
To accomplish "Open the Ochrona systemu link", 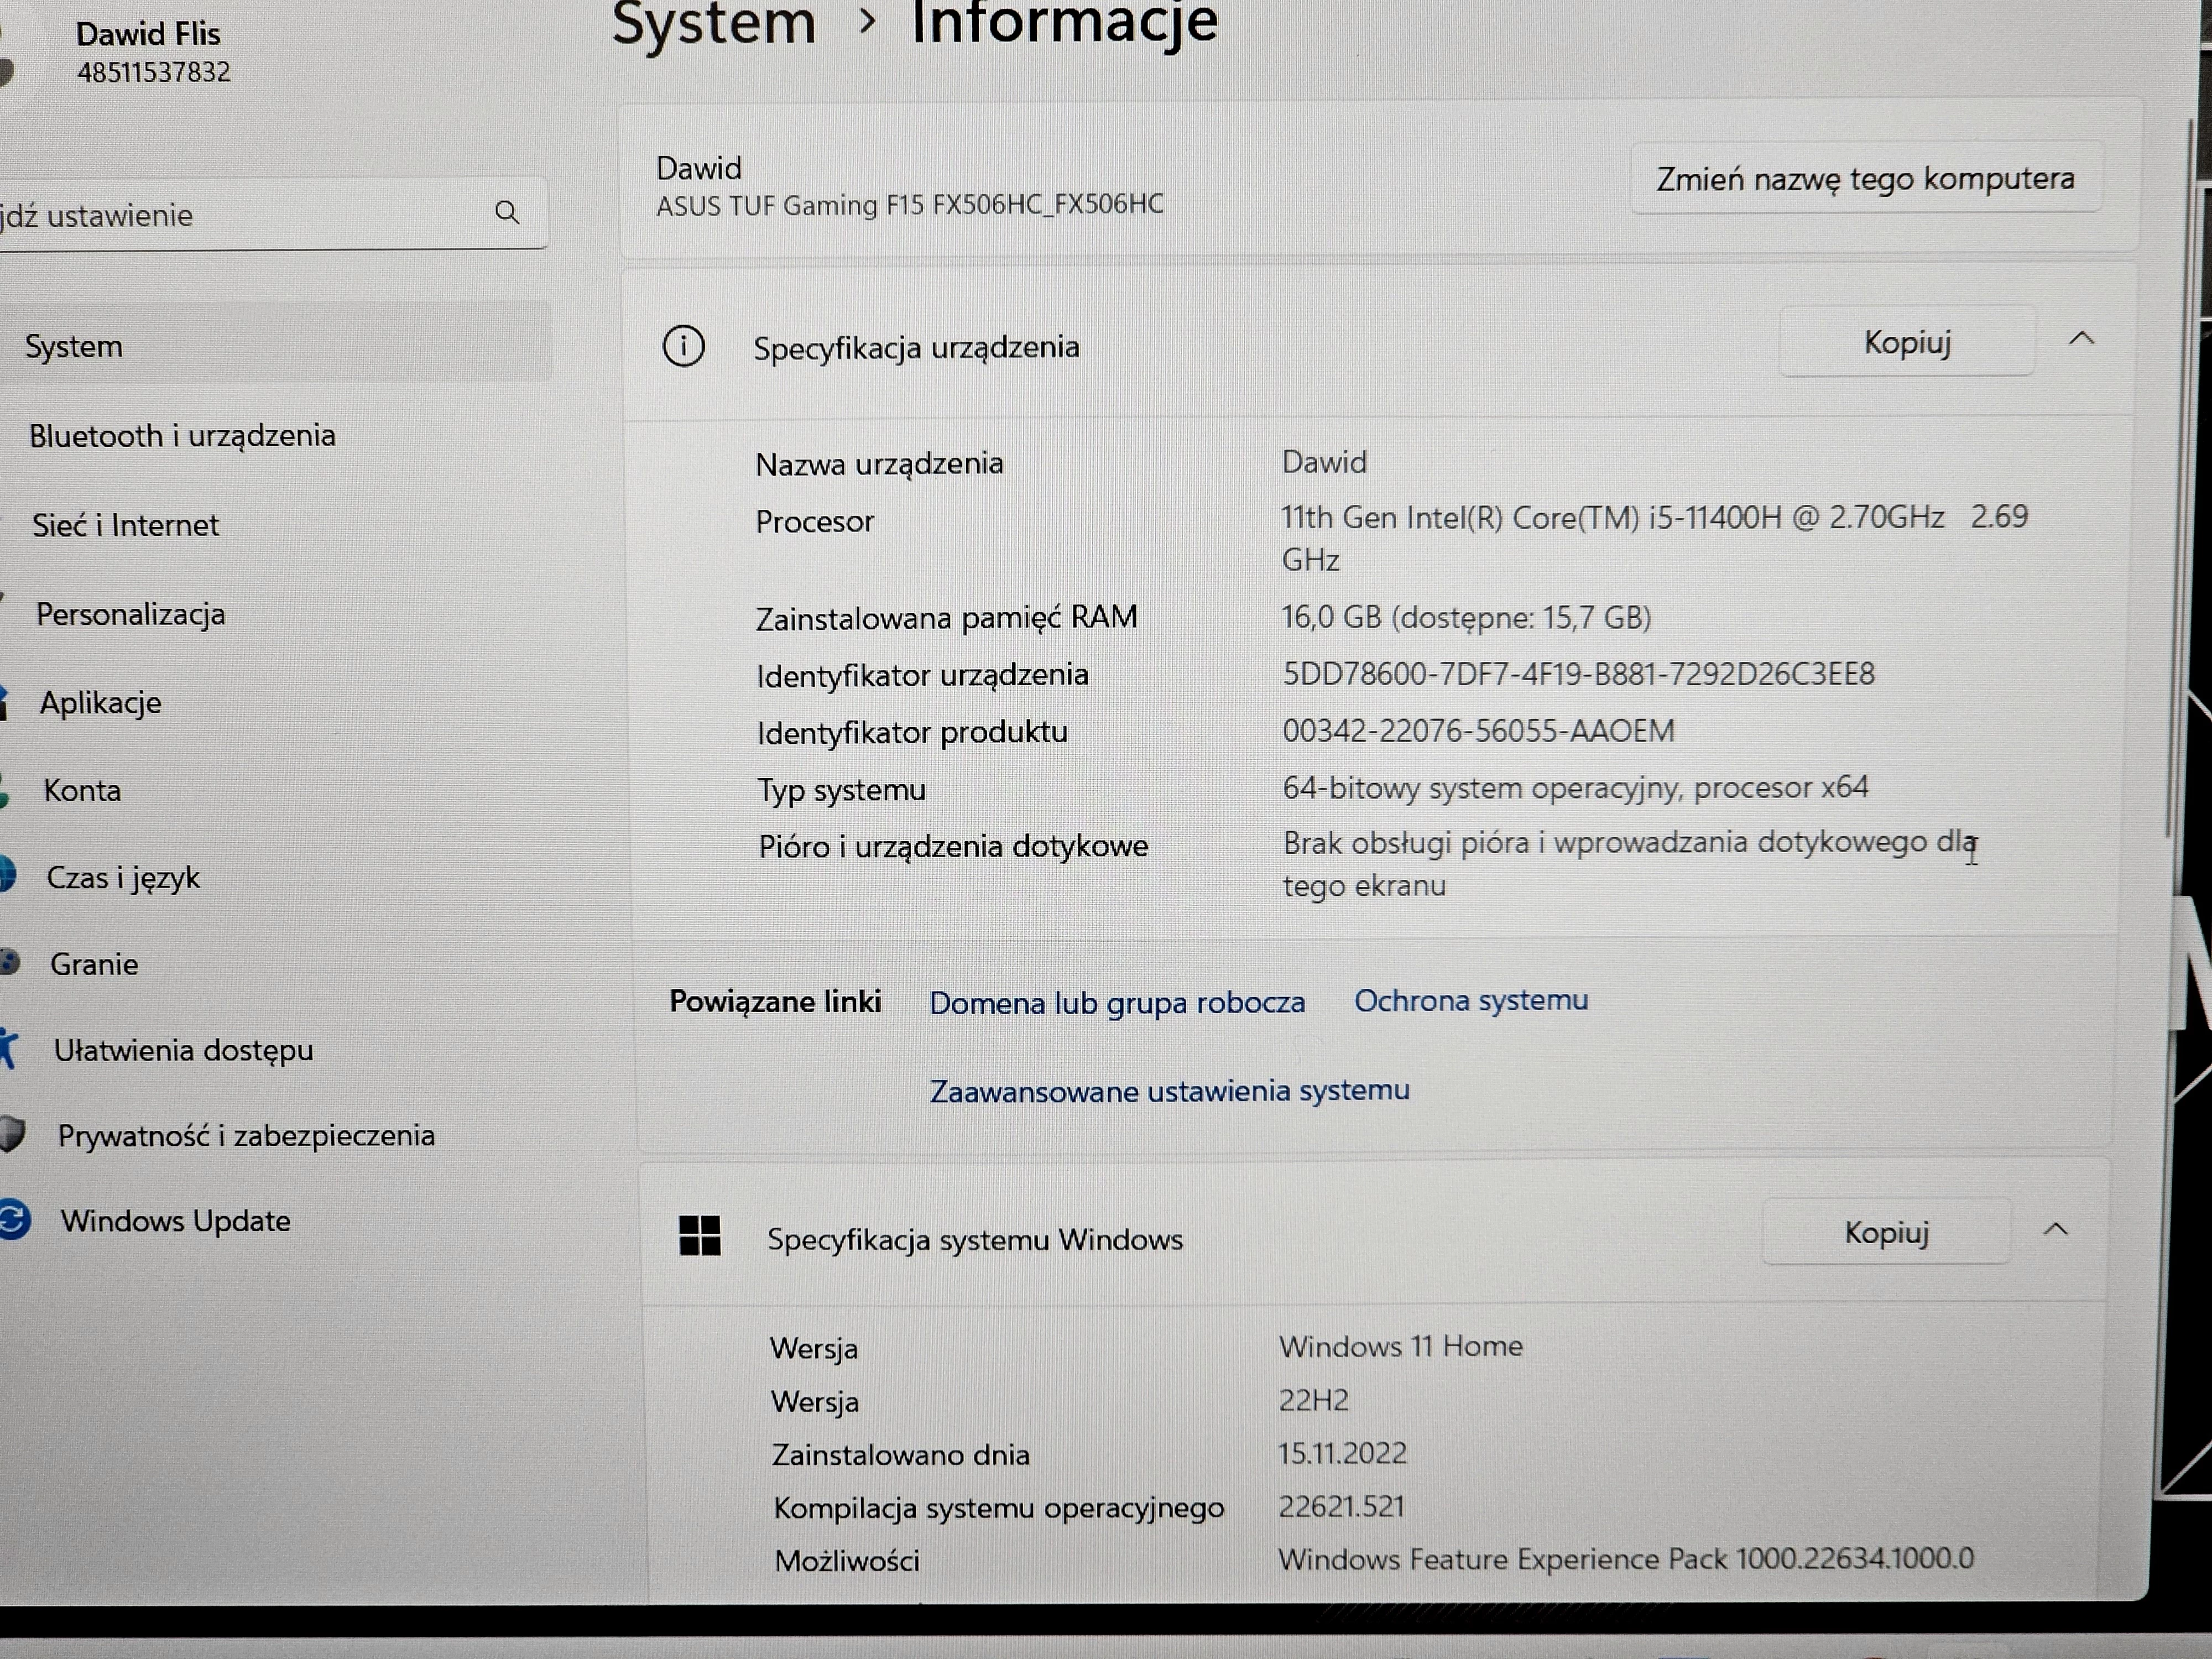I will (1470, 1000).
